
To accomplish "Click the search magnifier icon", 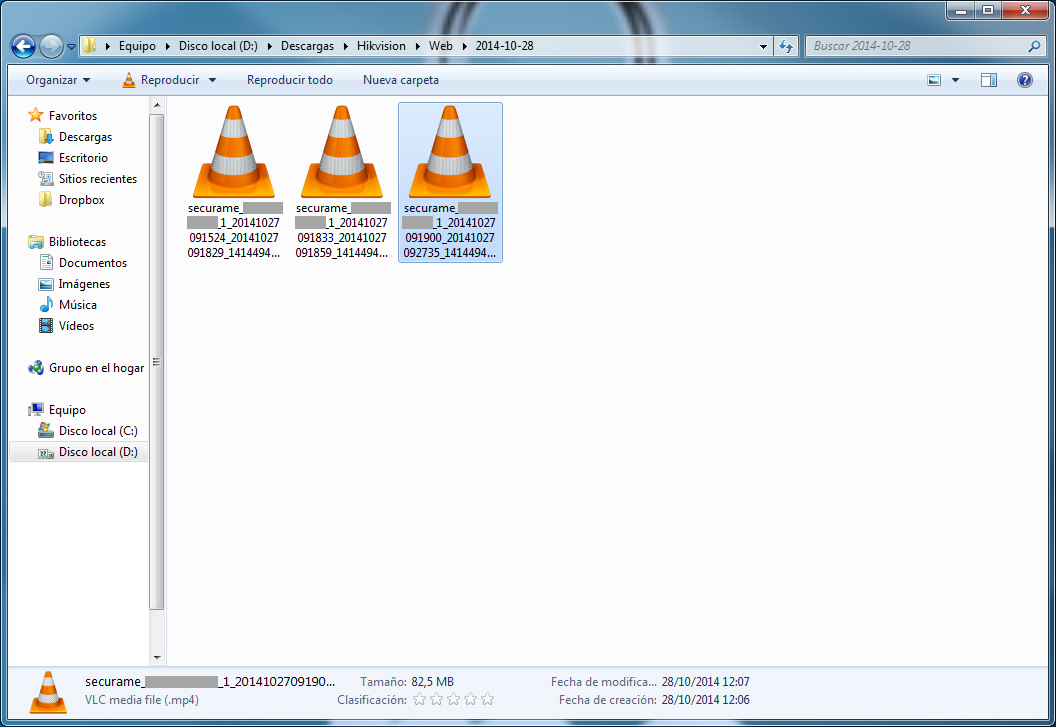I will pos(1034,46).
